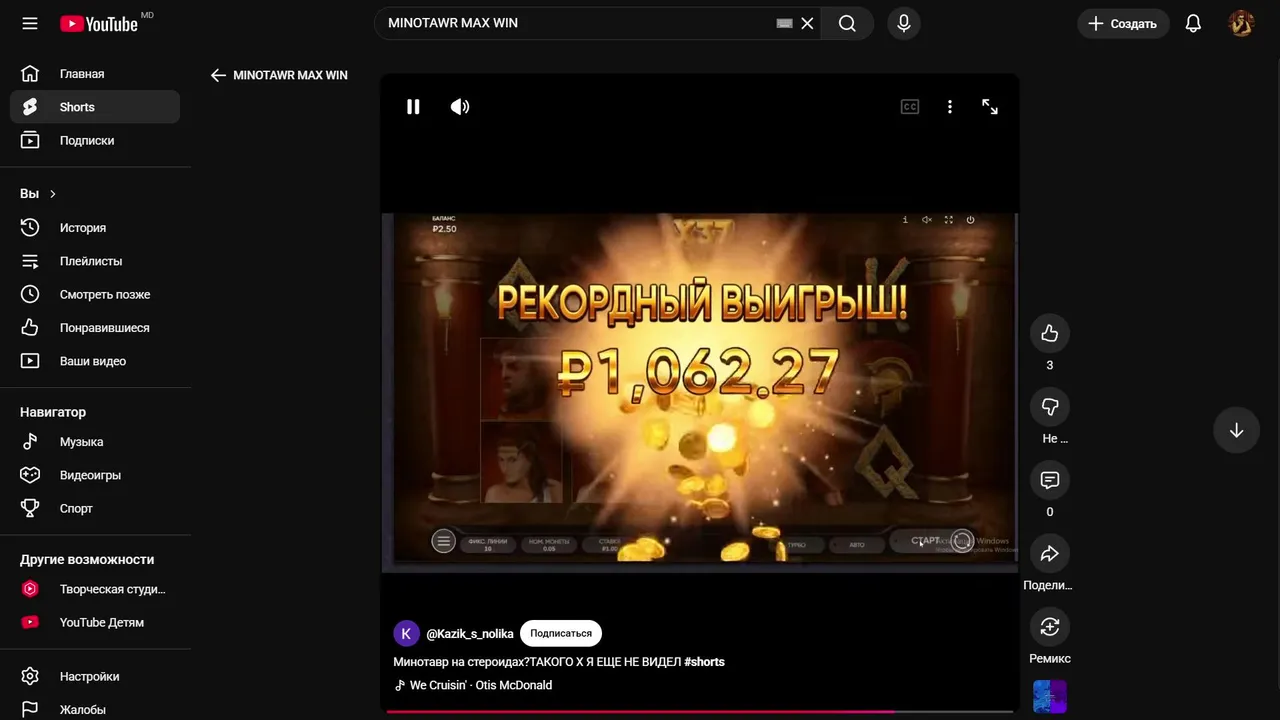The width and height of the screenshot is (1280, 720).
Task: Go to Главная in sidebar
Action: coord(95,74)
